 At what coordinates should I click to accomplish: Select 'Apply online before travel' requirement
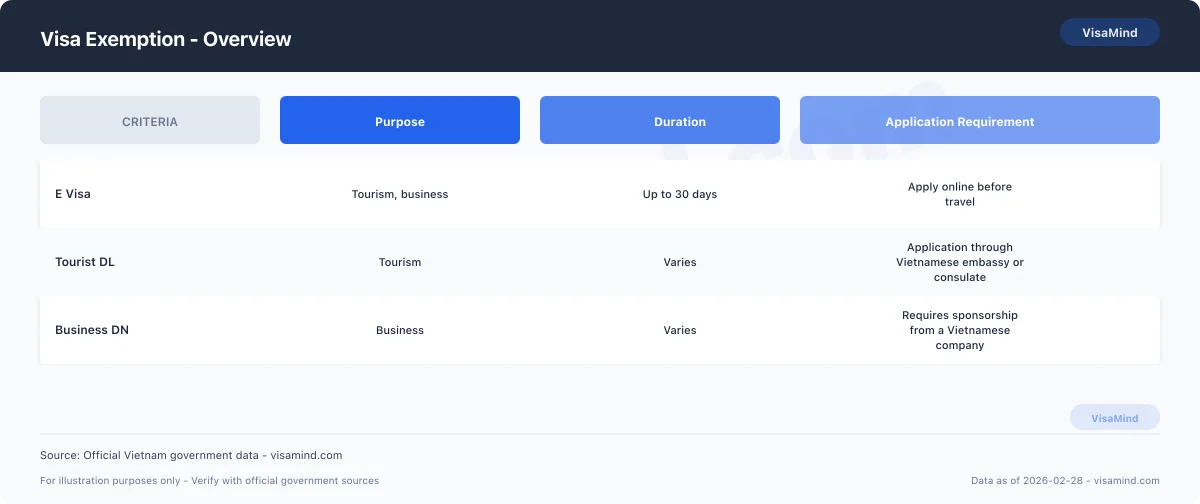pos(960,194)
